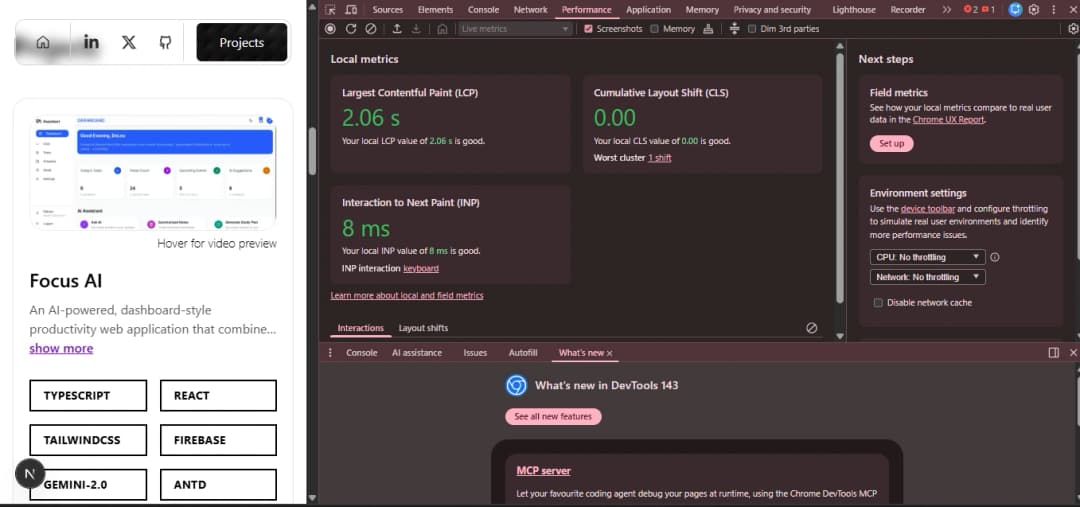This screenshot has width=1080, height=507.
Task: Click the Focus AI project thumbnail
Action: tap(153, 171)
